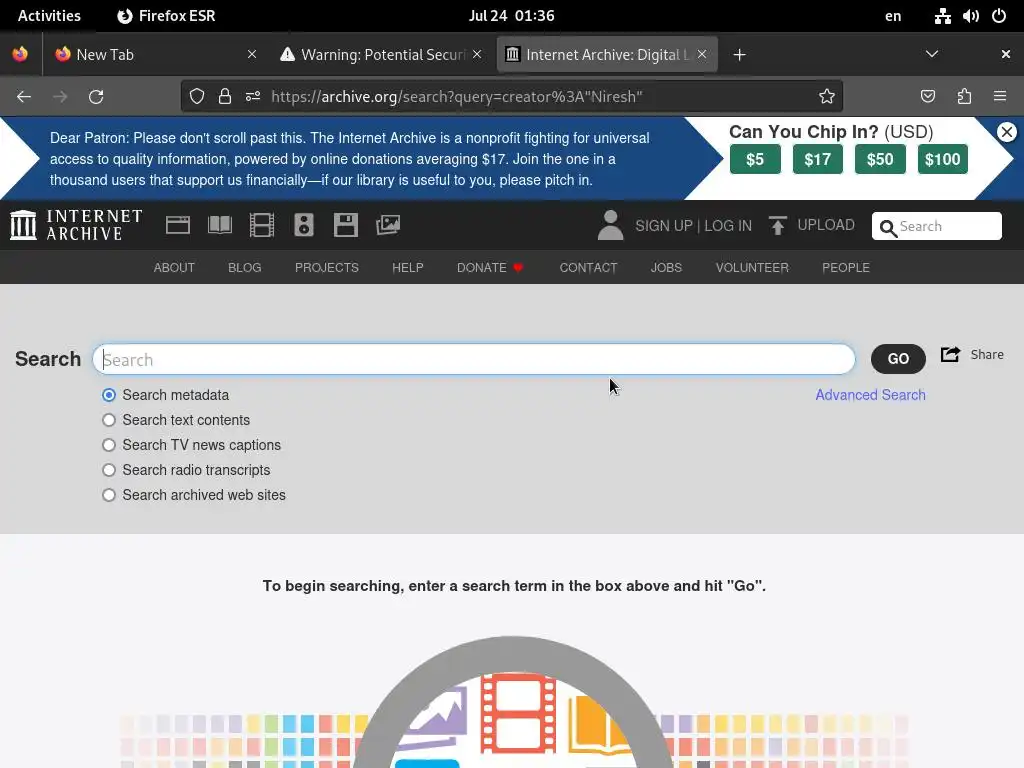The width and height of the screenshot is (1024, 768).
Task: Open Firefox View pinned icon
Action: [20, 54]
